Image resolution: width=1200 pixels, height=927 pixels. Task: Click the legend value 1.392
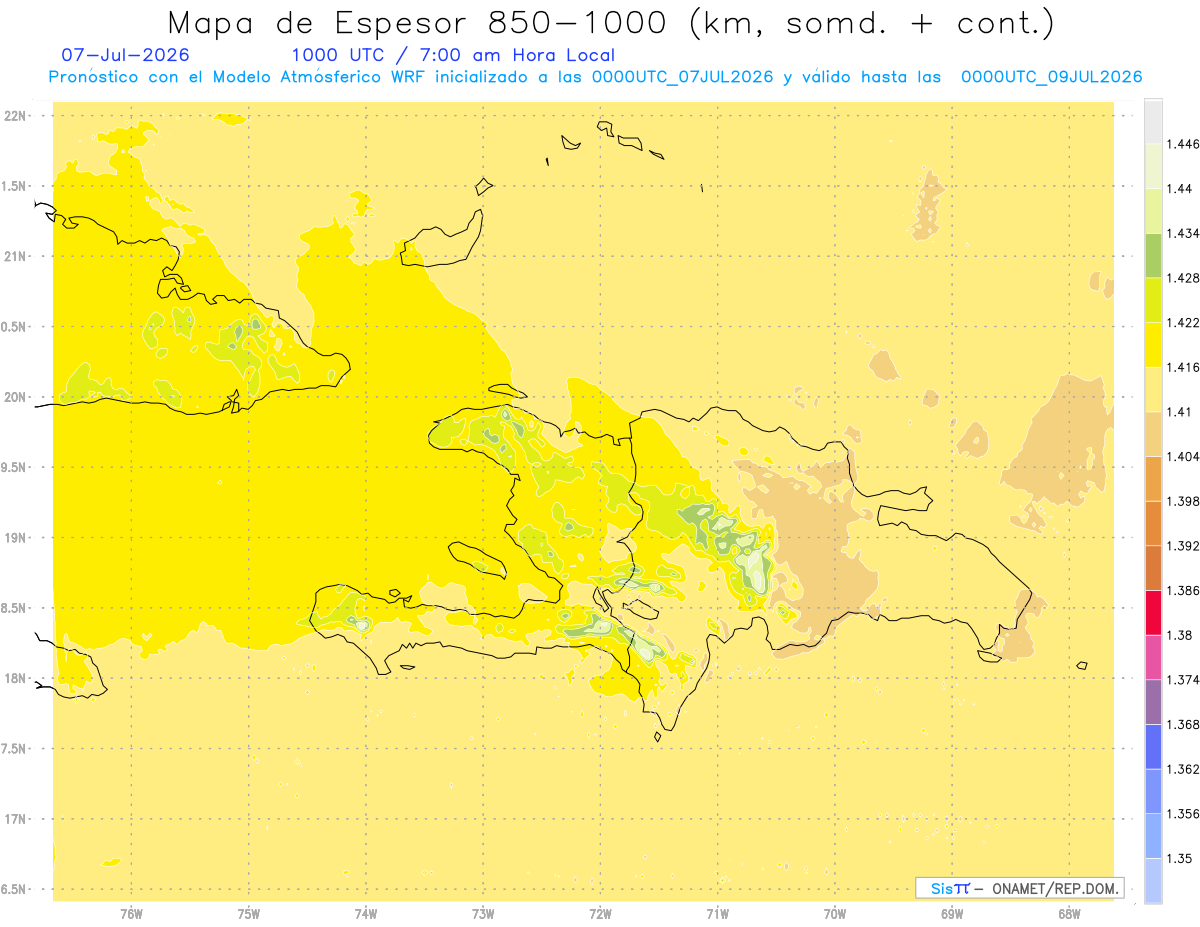tap(1183, 546)
